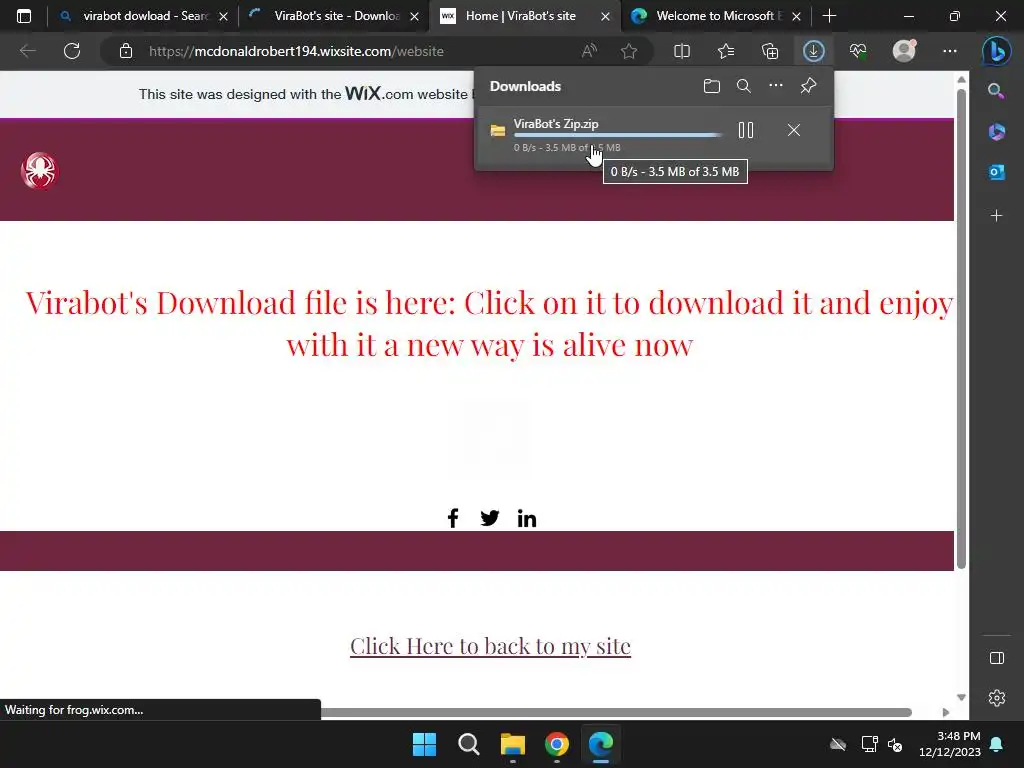Click the horizontal page scrollbar
Viewport: 1024px width, 768px height.
click(x=616, y=712)
